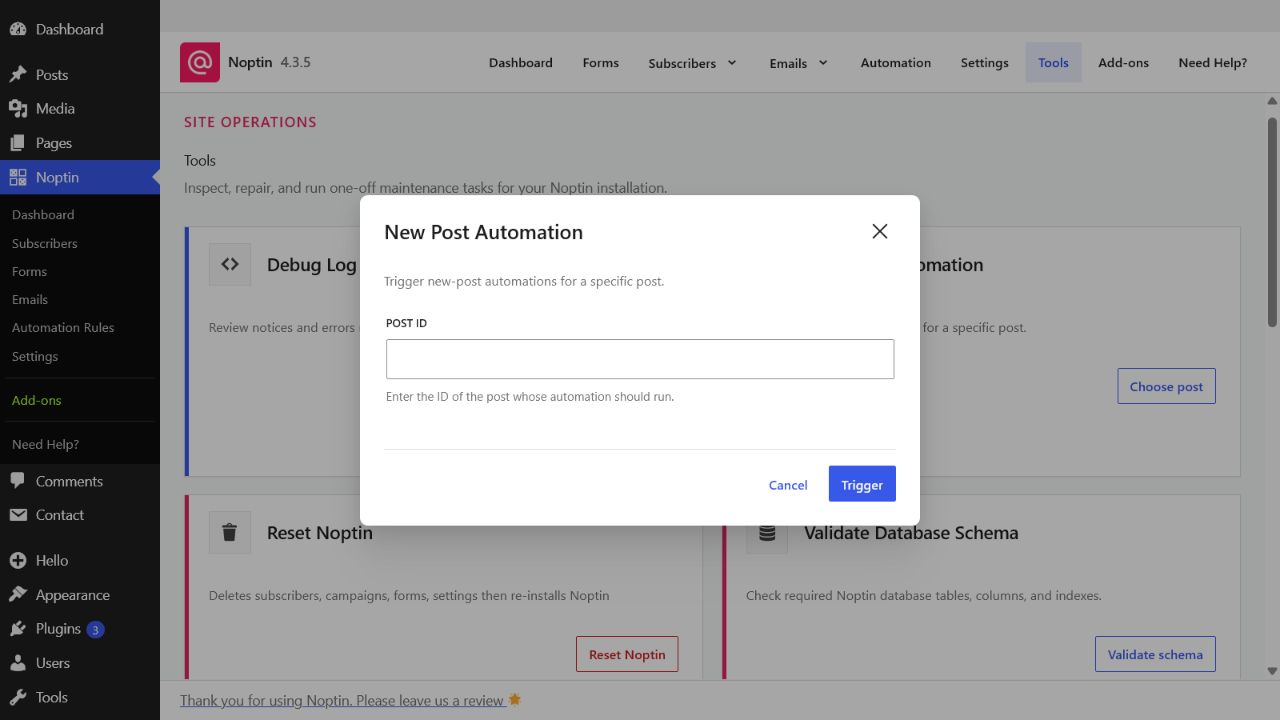The height and width of the screenshot is (720, 1280).
Task: Click the Reset Noptin trash icon
Action: [x=230, y=533]
